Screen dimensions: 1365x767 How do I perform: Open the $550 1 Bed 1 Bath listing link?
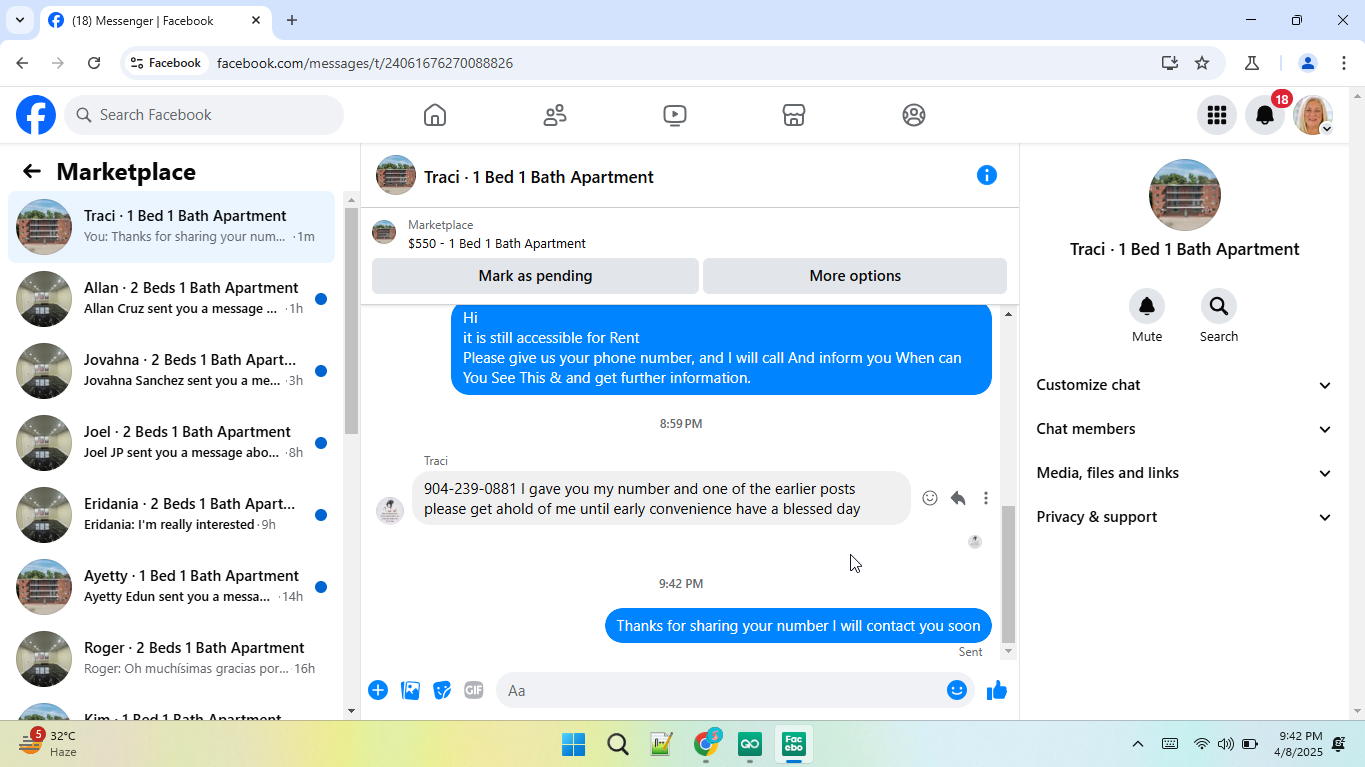click(x=497, y=244)
